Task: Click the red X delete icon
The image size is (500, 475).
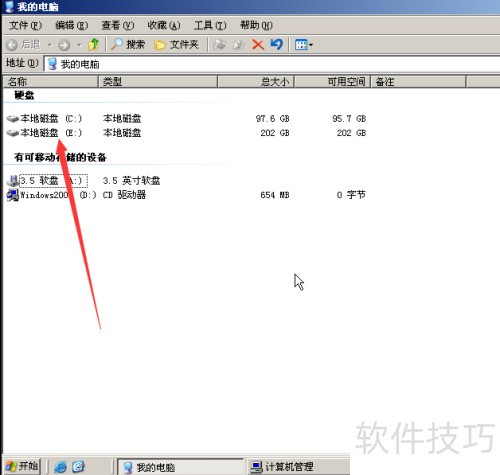Action: click(258, 45)
